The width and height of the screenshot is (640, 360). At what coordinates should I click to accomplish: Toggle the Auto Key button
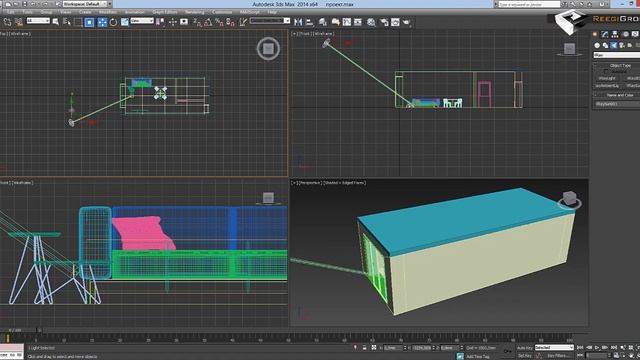coord(524,348)
